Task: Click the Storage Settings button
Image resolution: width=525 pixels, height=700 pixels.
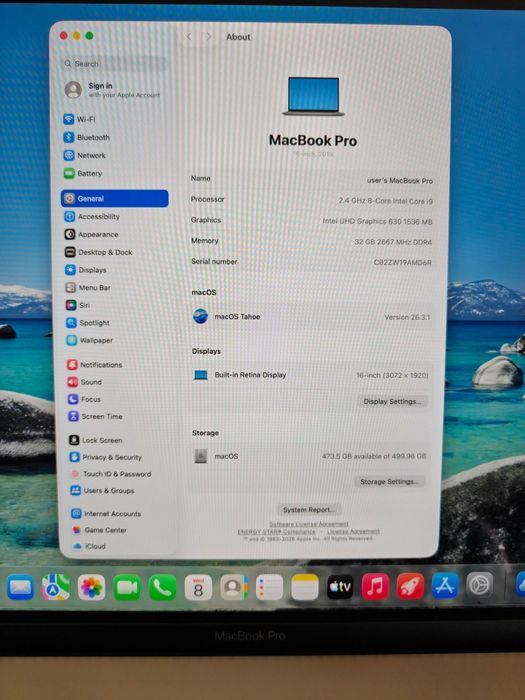Action: [x=389, y=481]
